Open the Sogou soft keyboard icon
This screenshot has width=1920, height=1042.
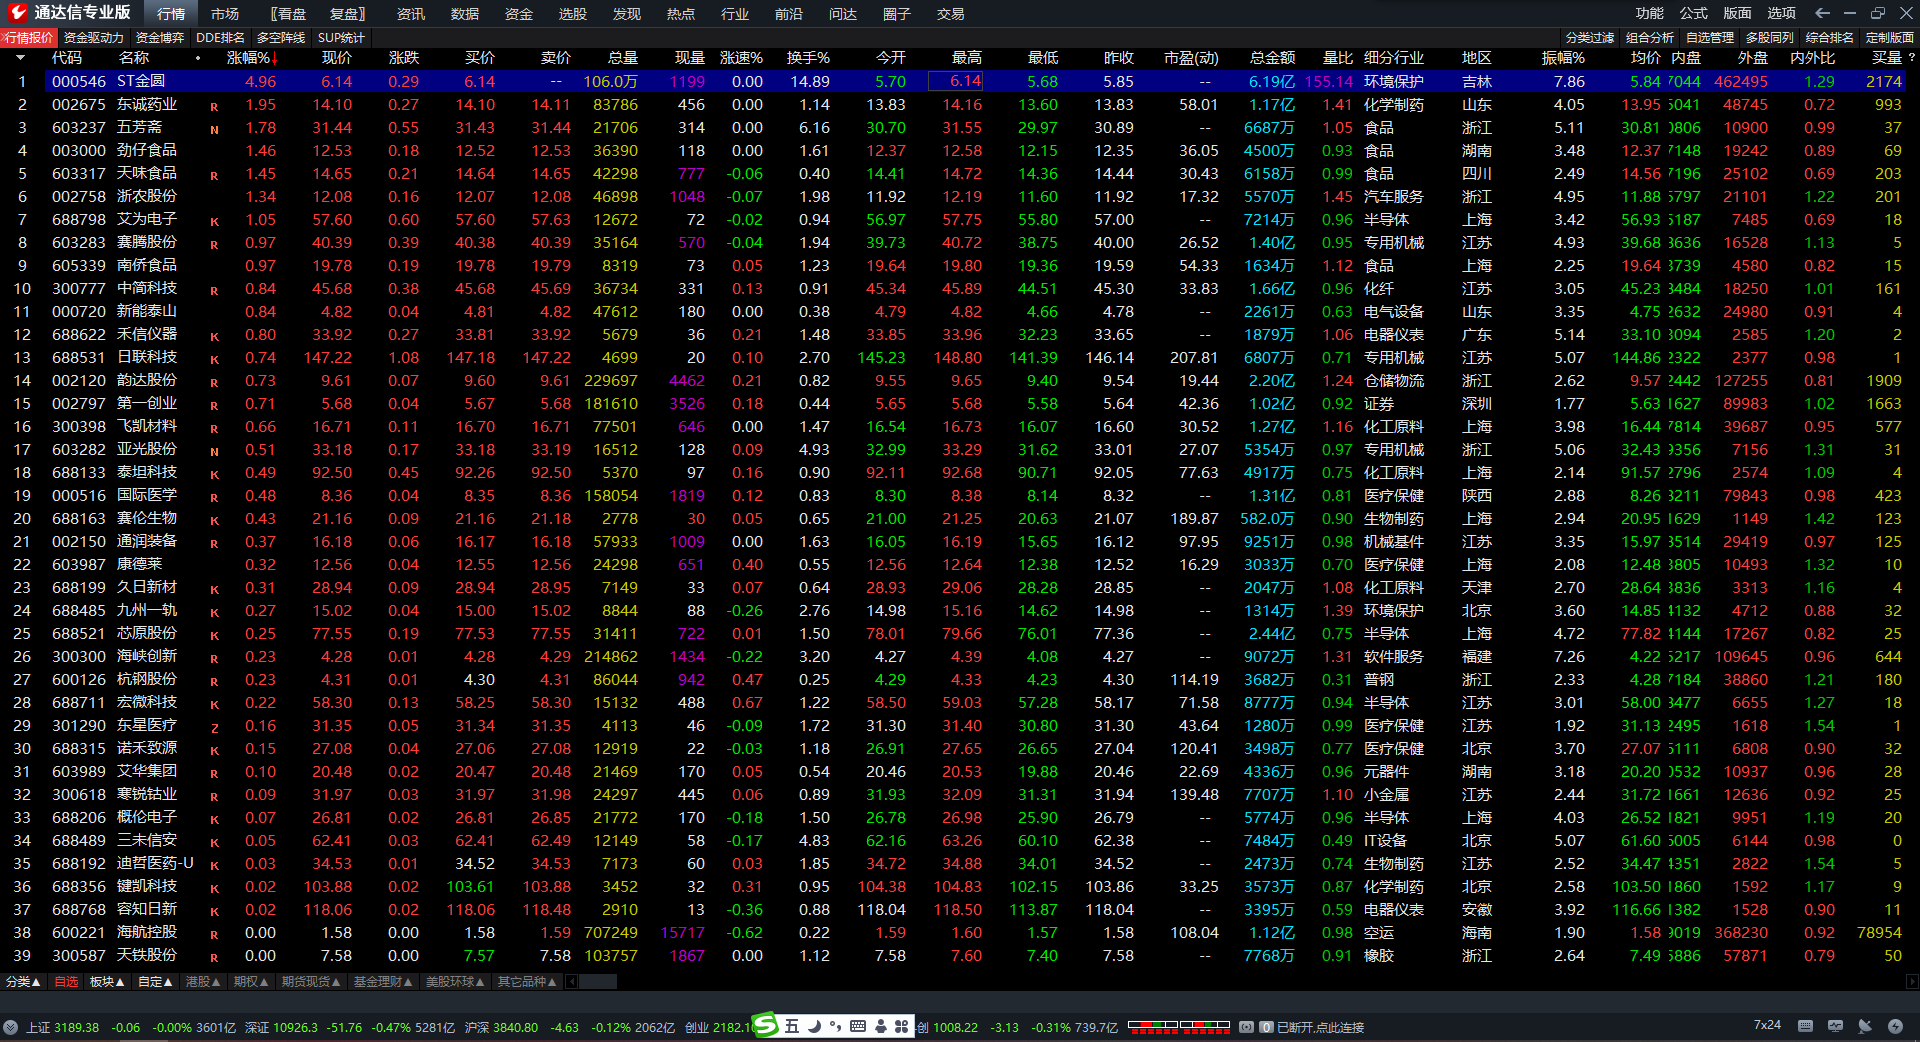858,1026
